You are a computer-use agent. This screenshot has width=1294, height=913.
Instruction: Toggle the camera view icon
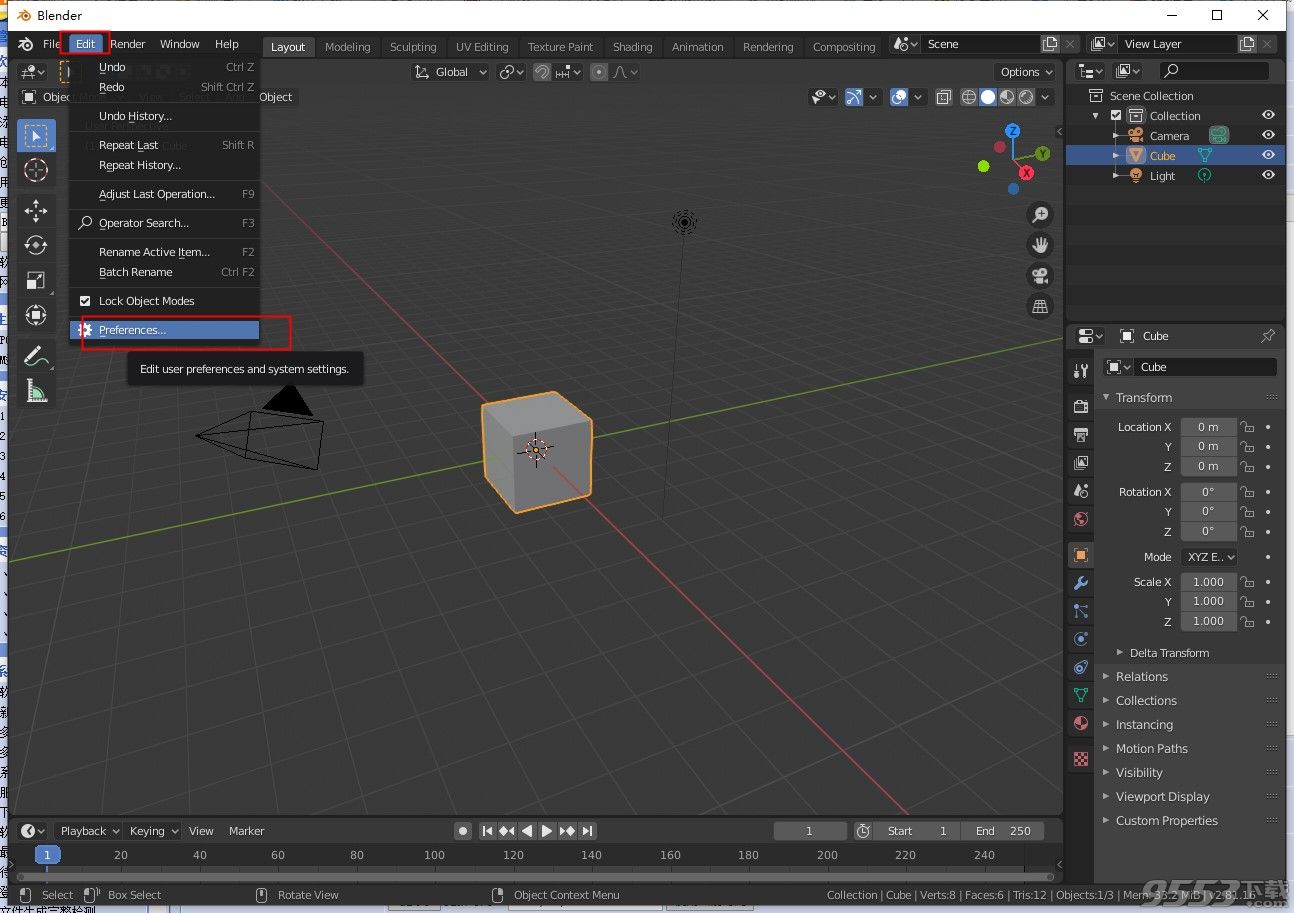tap(1040, 276)
